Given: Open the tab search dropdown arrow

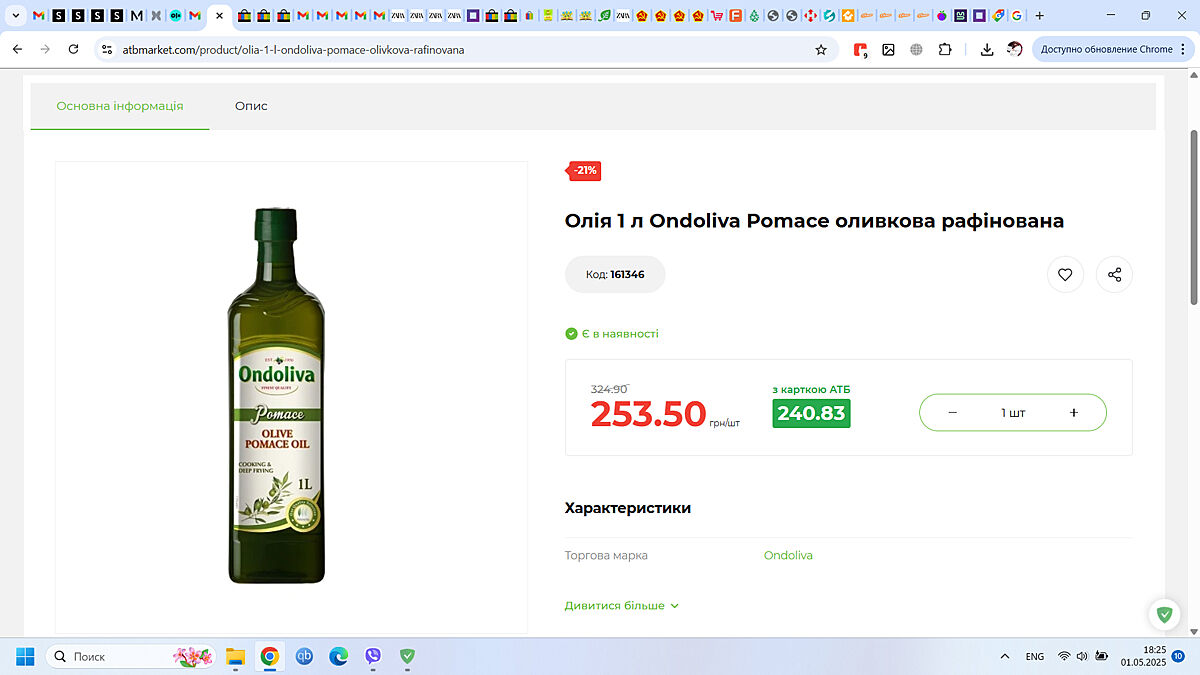Looking at the screenshot, I should [15, 16].
